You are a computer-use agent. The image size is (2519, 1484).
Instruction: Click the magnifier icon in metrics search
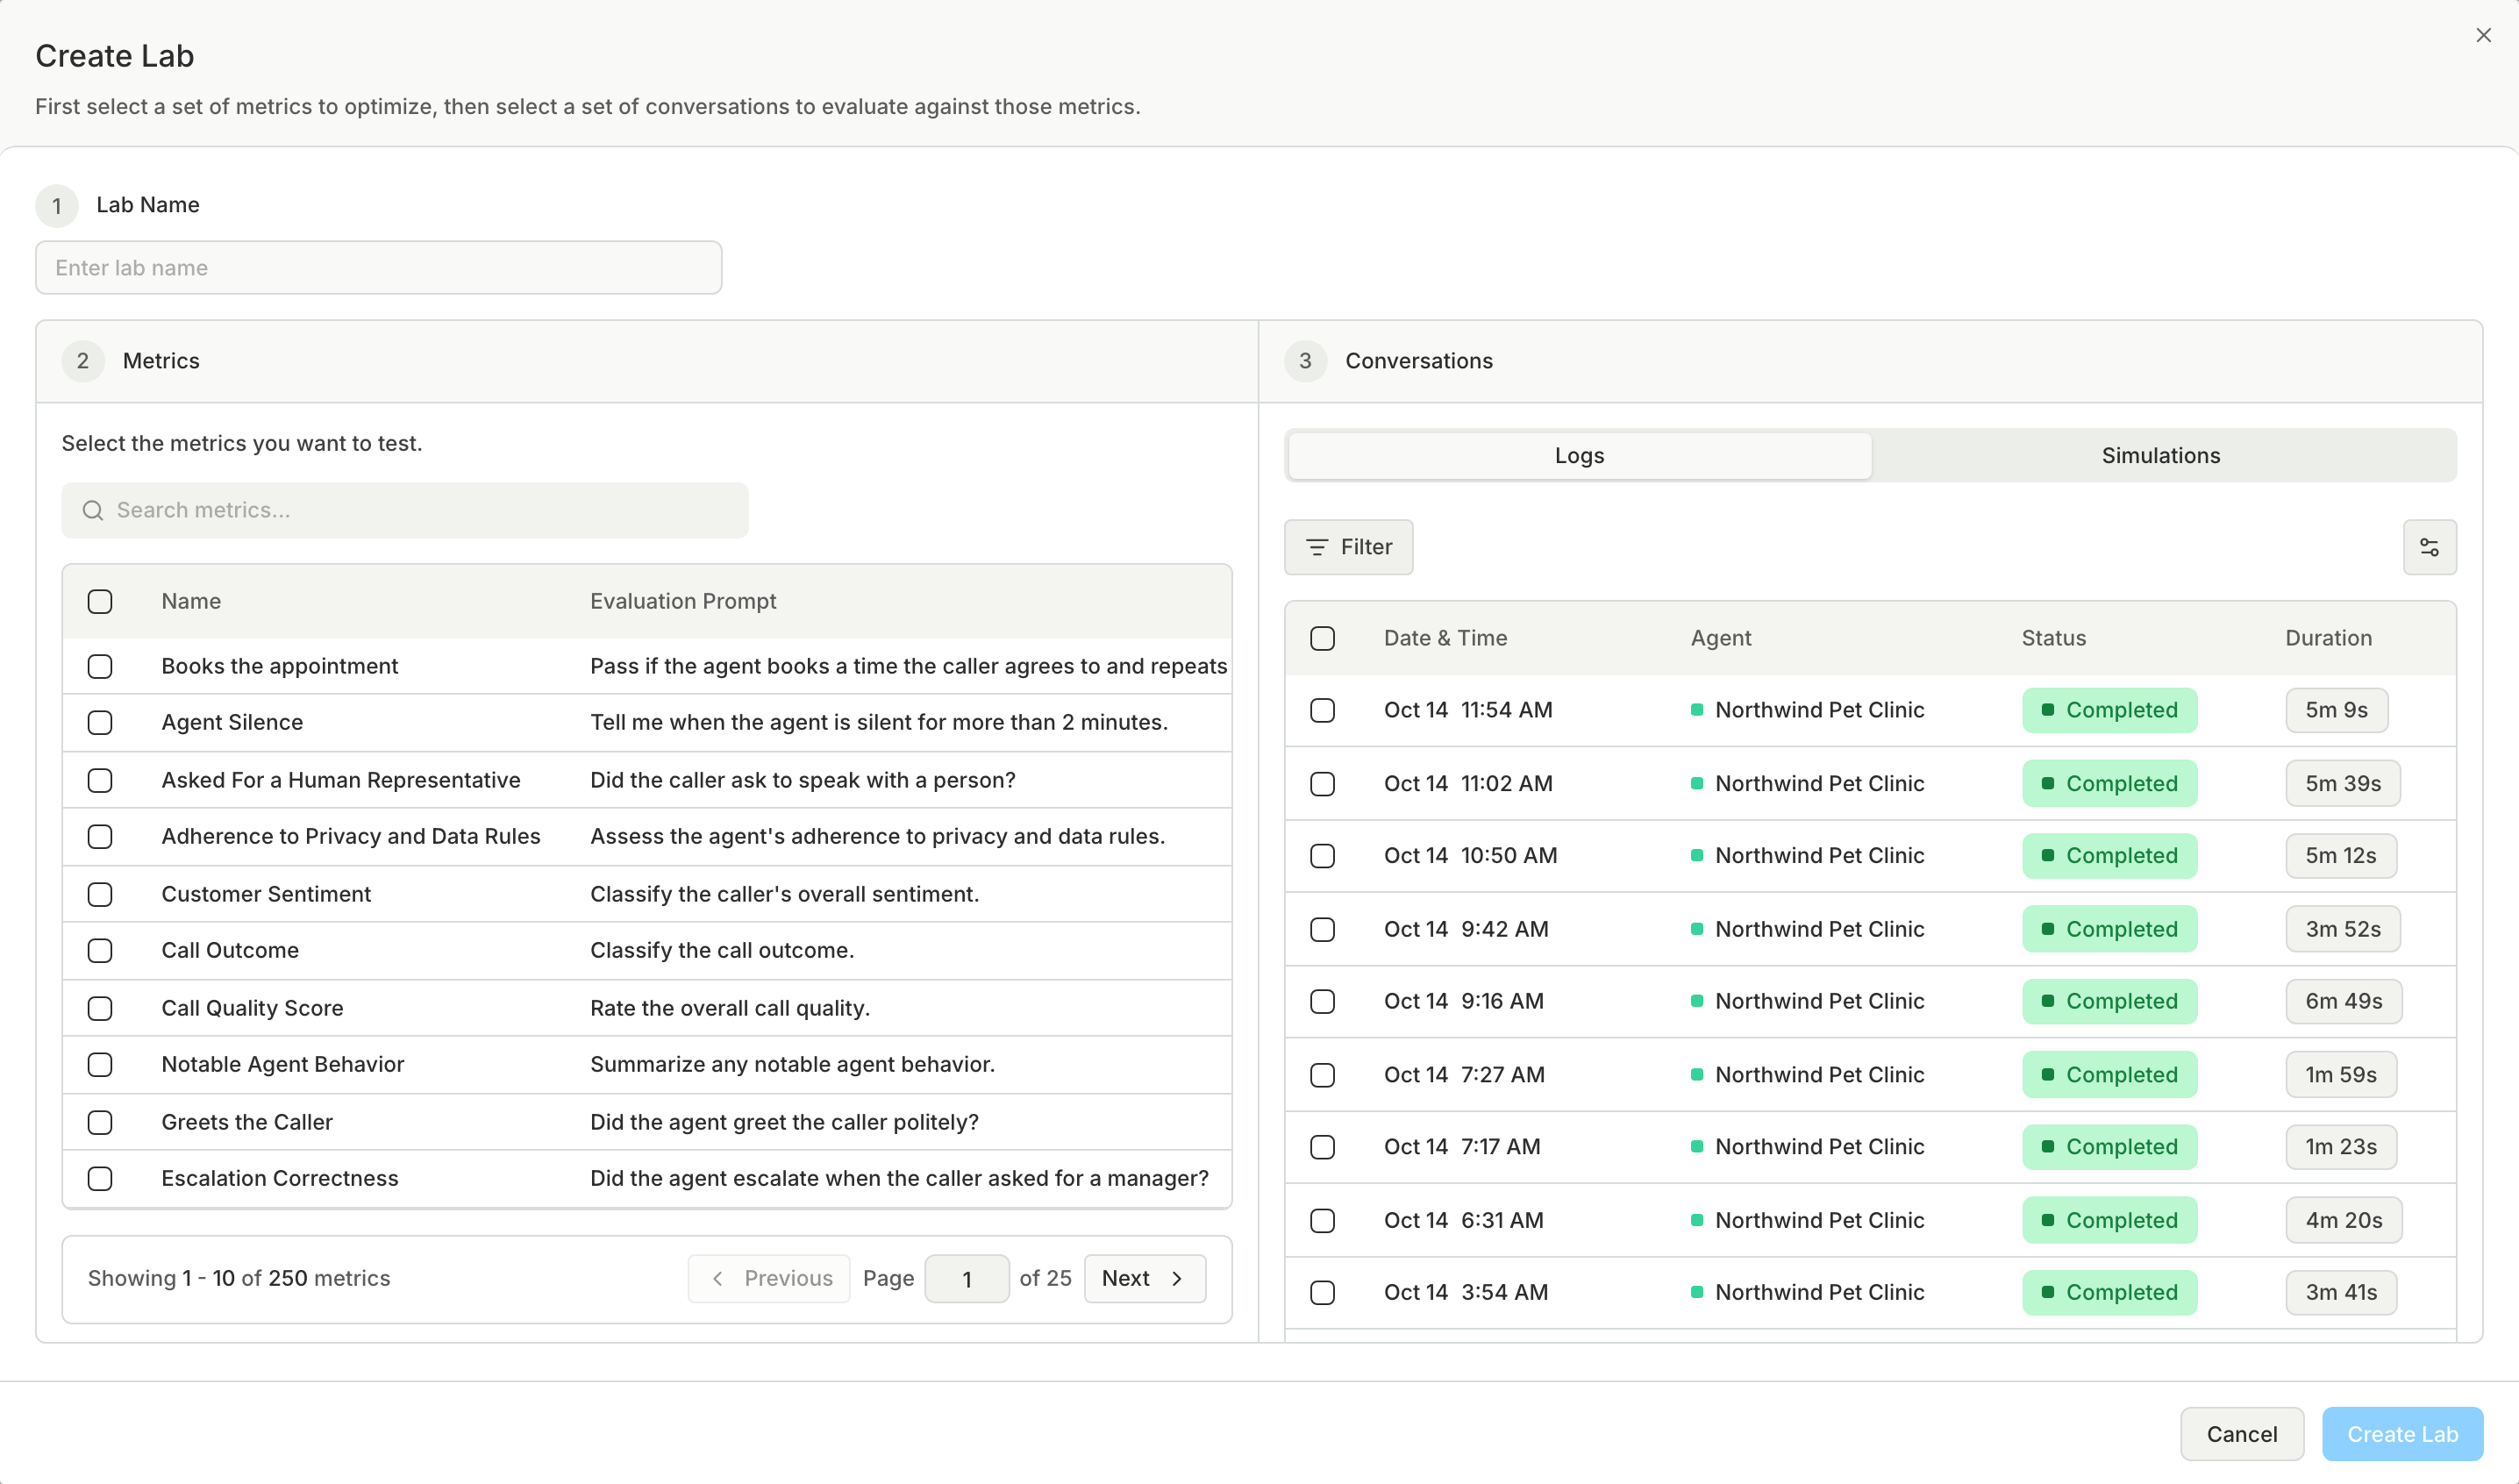click(93, 511)
